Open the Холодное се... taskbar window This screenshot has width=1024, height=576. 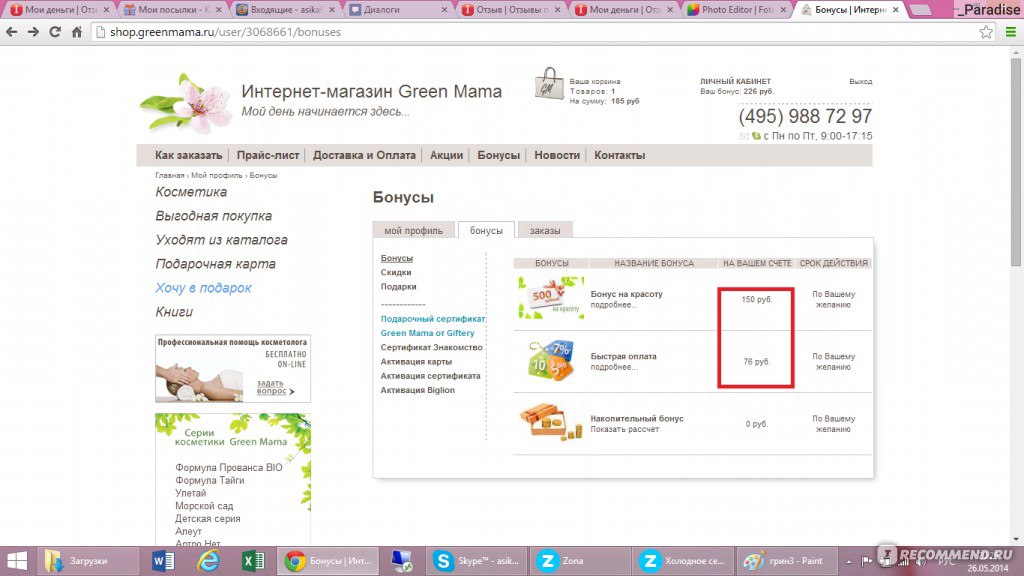pyautogui.click(x=683, y=561)
